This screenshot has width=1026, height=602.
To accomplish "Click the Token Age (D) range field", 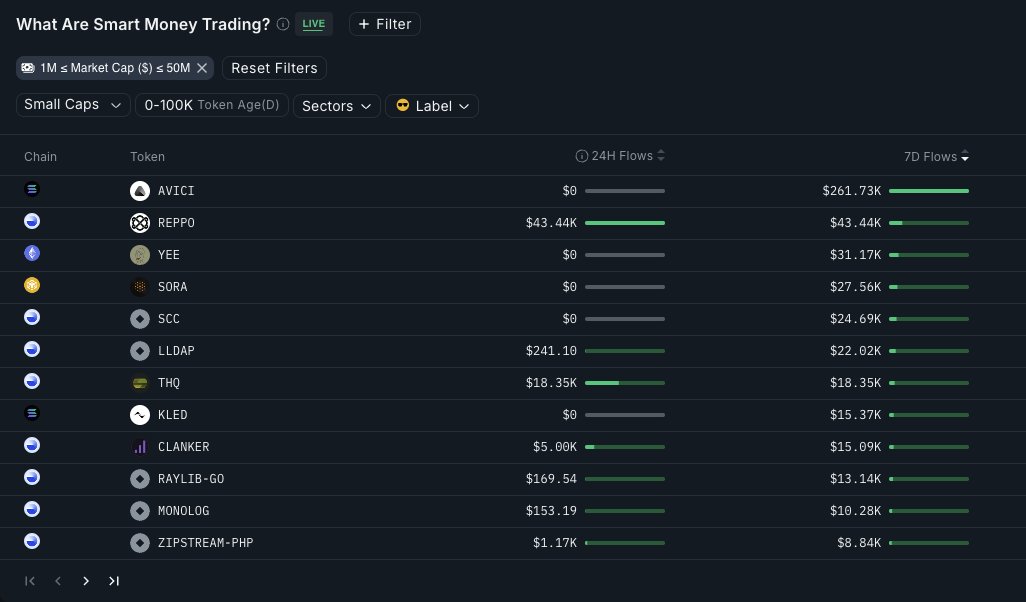I will click(x=212, y=105).
